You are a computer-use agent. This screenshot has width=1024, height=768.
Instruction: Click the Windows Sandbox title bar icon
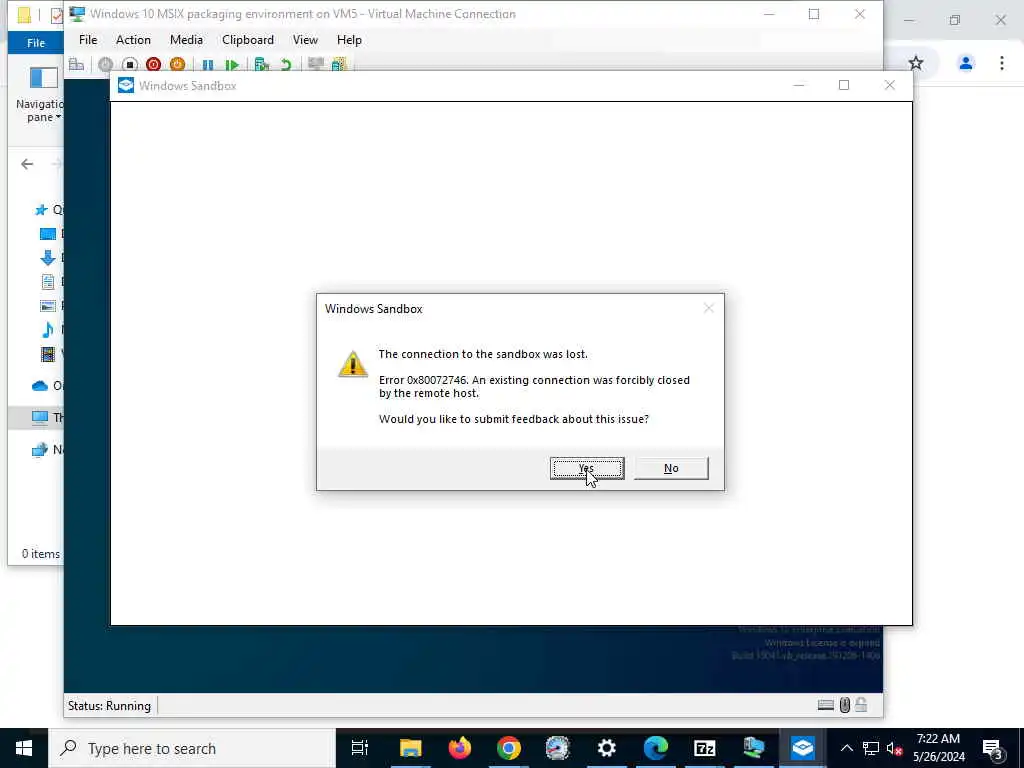point(125,86)
